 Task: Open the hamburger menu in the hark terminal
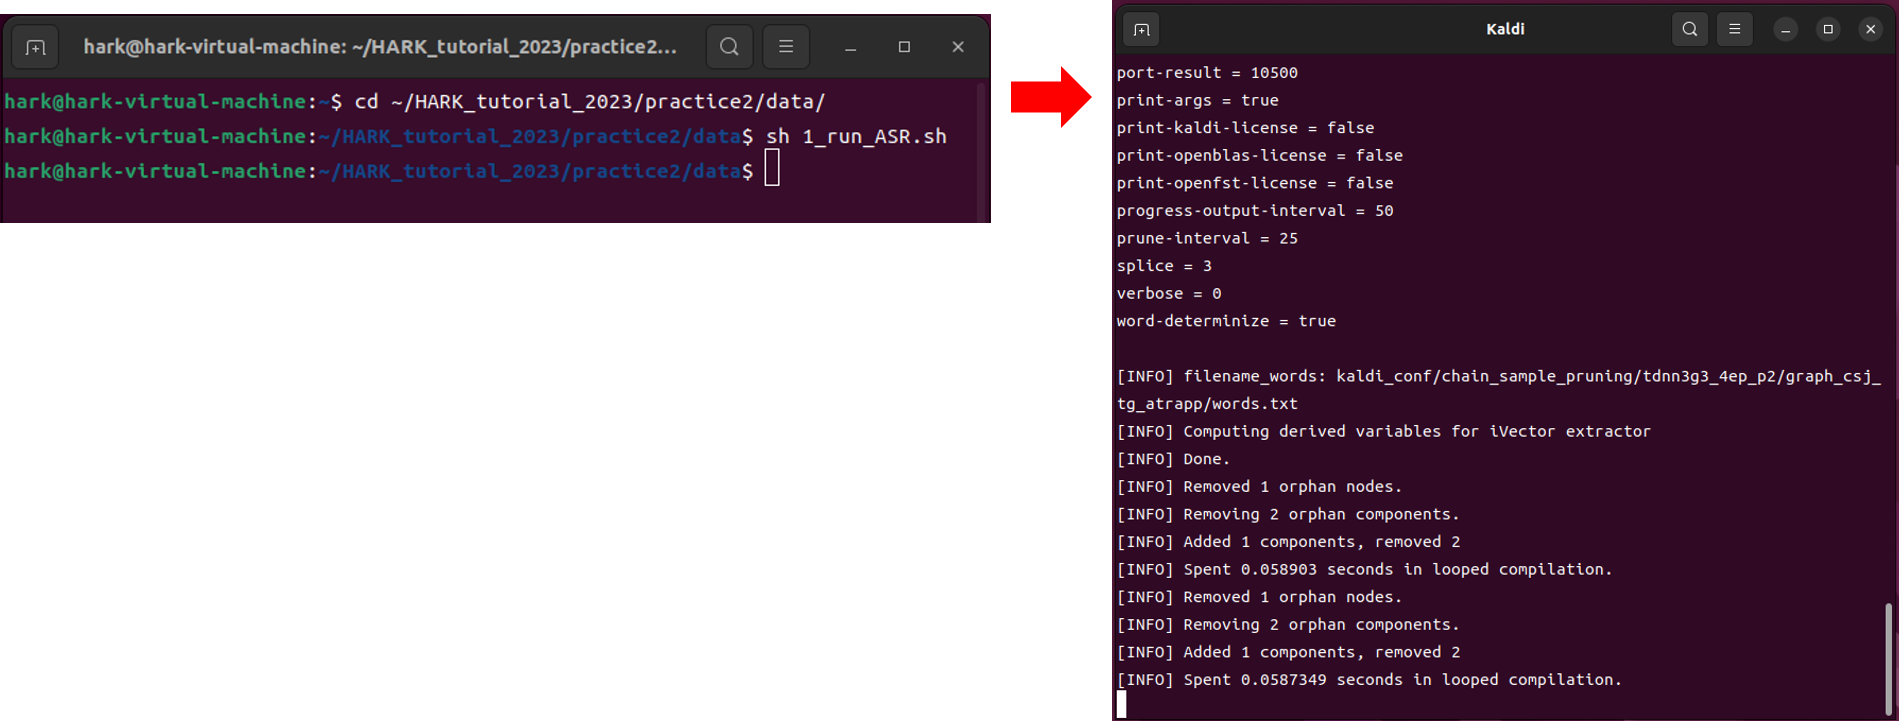(x=786, y=47)
